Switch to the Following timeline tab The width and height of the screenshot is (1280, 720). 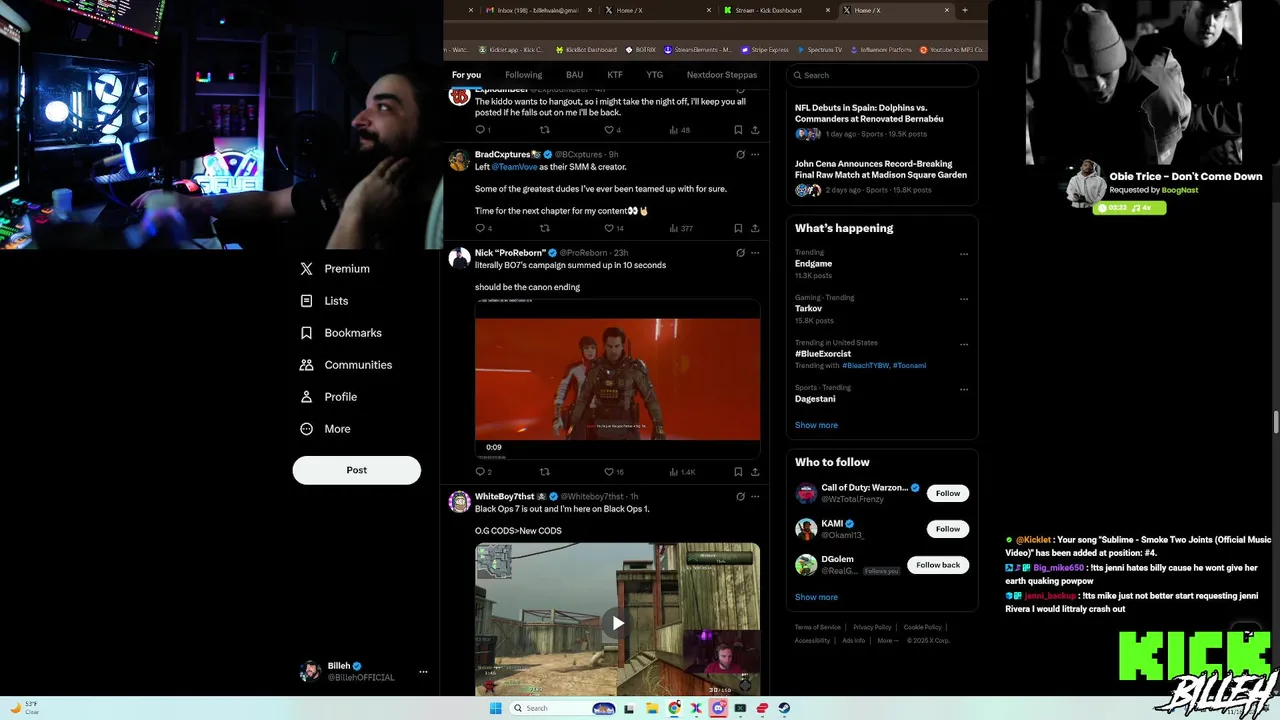click(523, 75)
